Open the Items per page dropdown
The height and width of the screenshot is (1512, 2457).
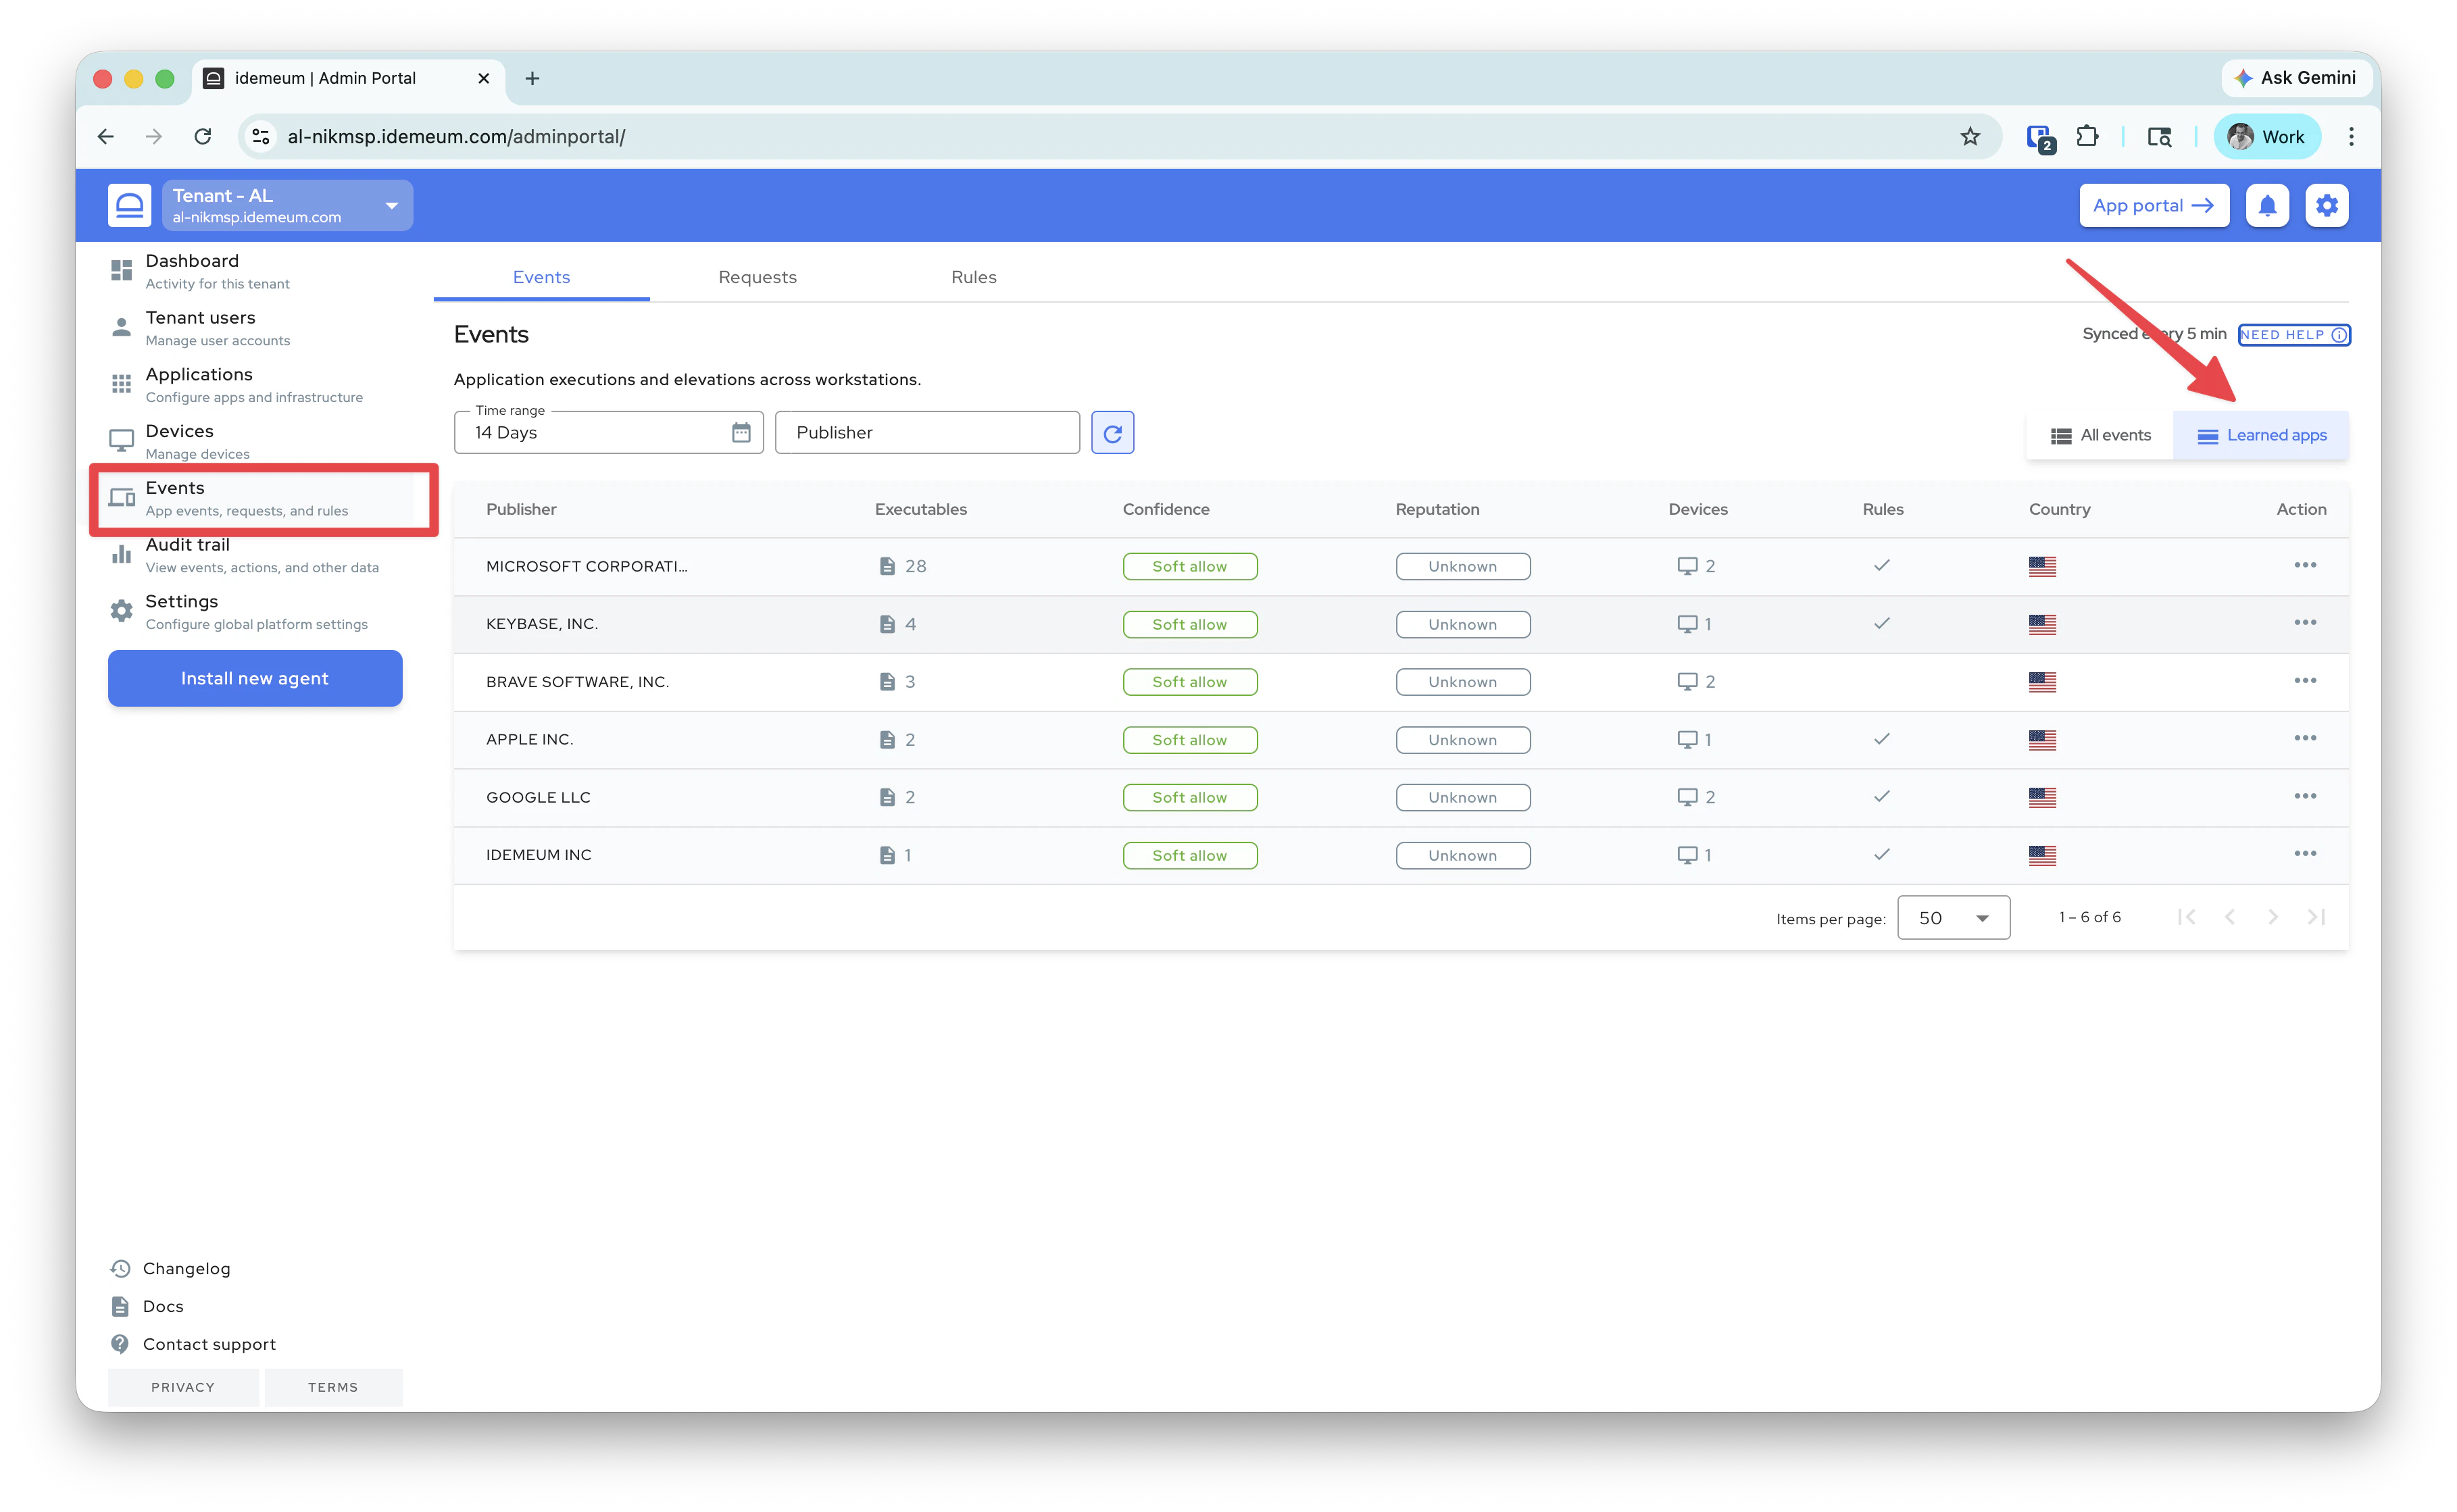(x=1953, y=918)
